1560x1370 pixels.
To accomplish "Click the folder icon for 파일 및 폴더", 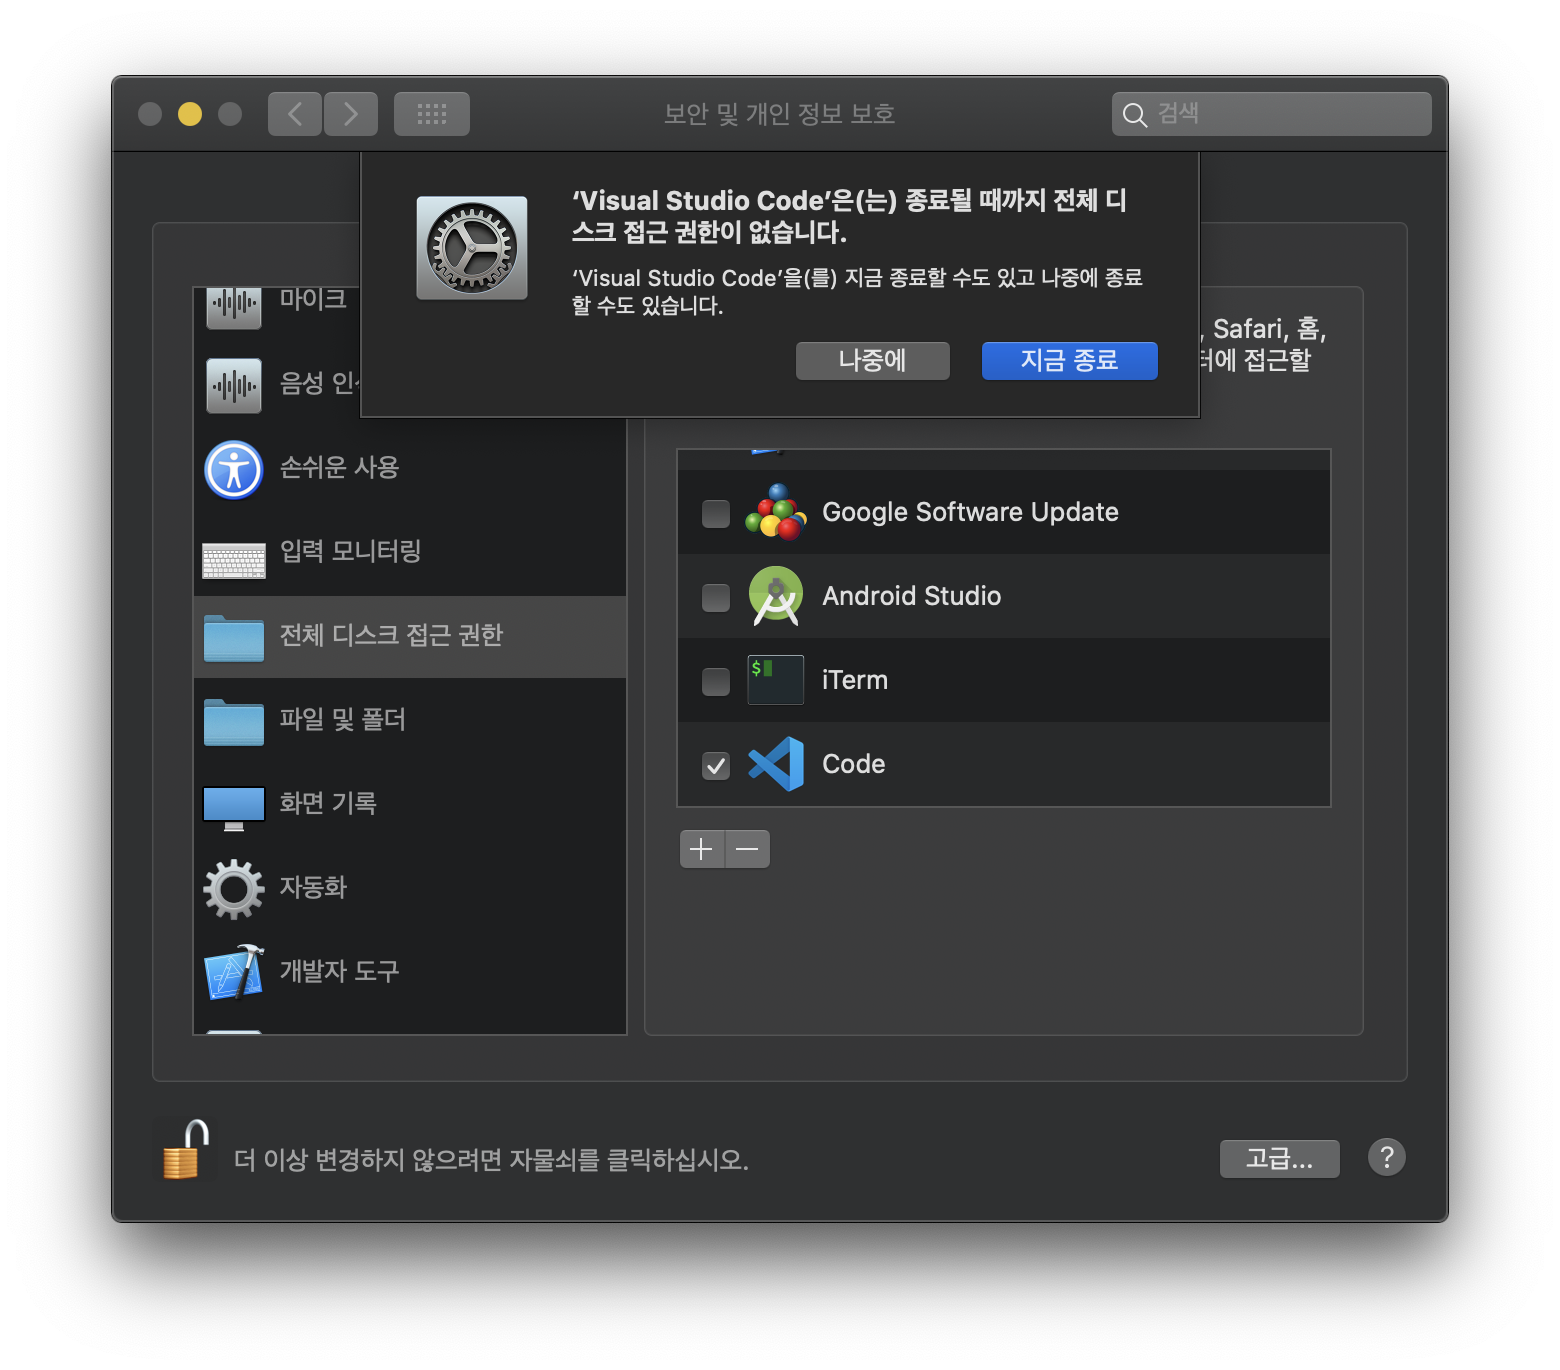I will coord(234,722).
